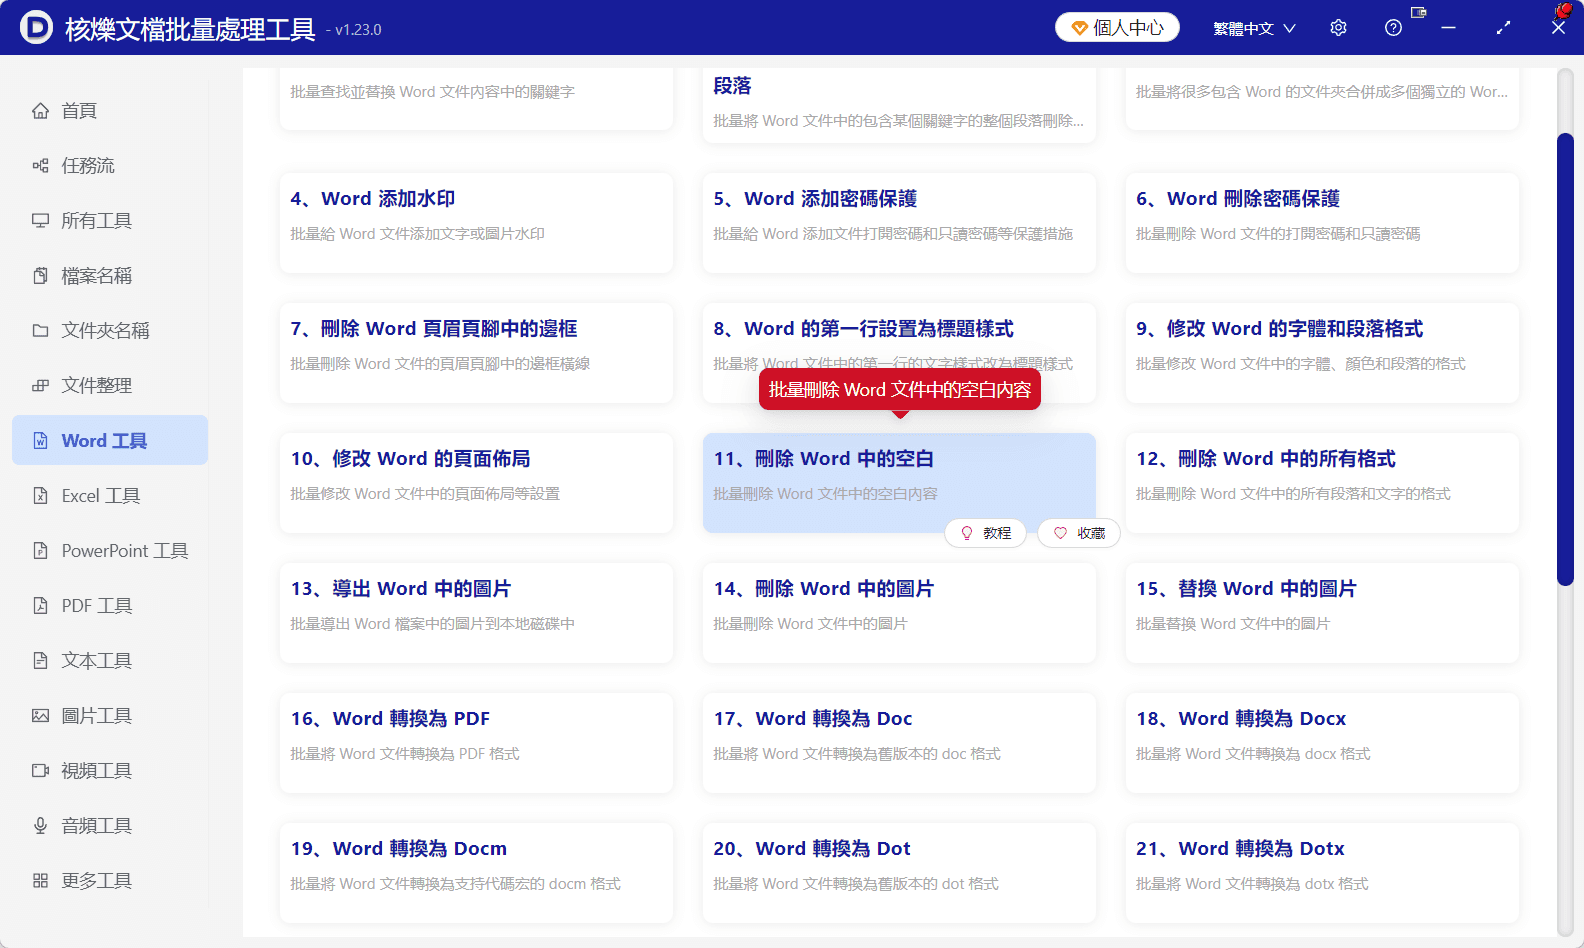1584x948 pixels.
Task: Click the 收藏 favorite button
Action: (x=1079, y=534)
